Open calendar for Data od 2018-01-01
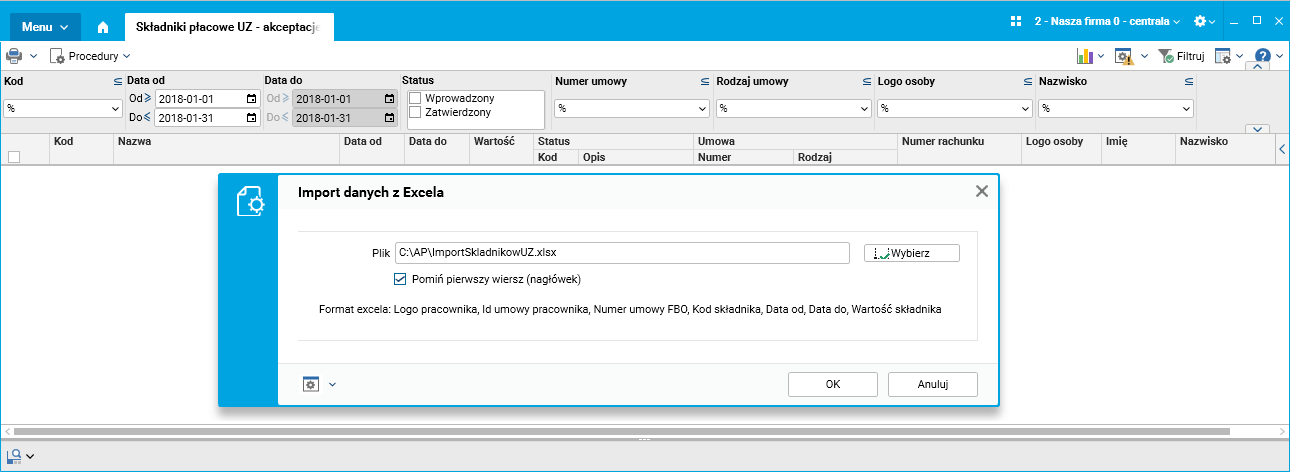1290x472 pixels. tap(250, 99)
